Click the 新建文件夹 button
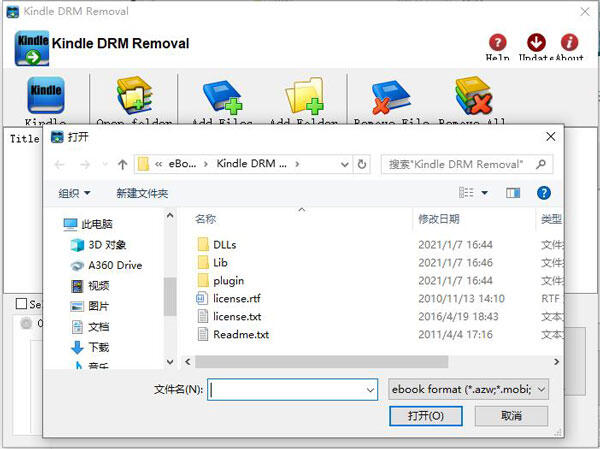Viewport: 600px width, 449px height. pyautogui.click(x=142, y=193)
